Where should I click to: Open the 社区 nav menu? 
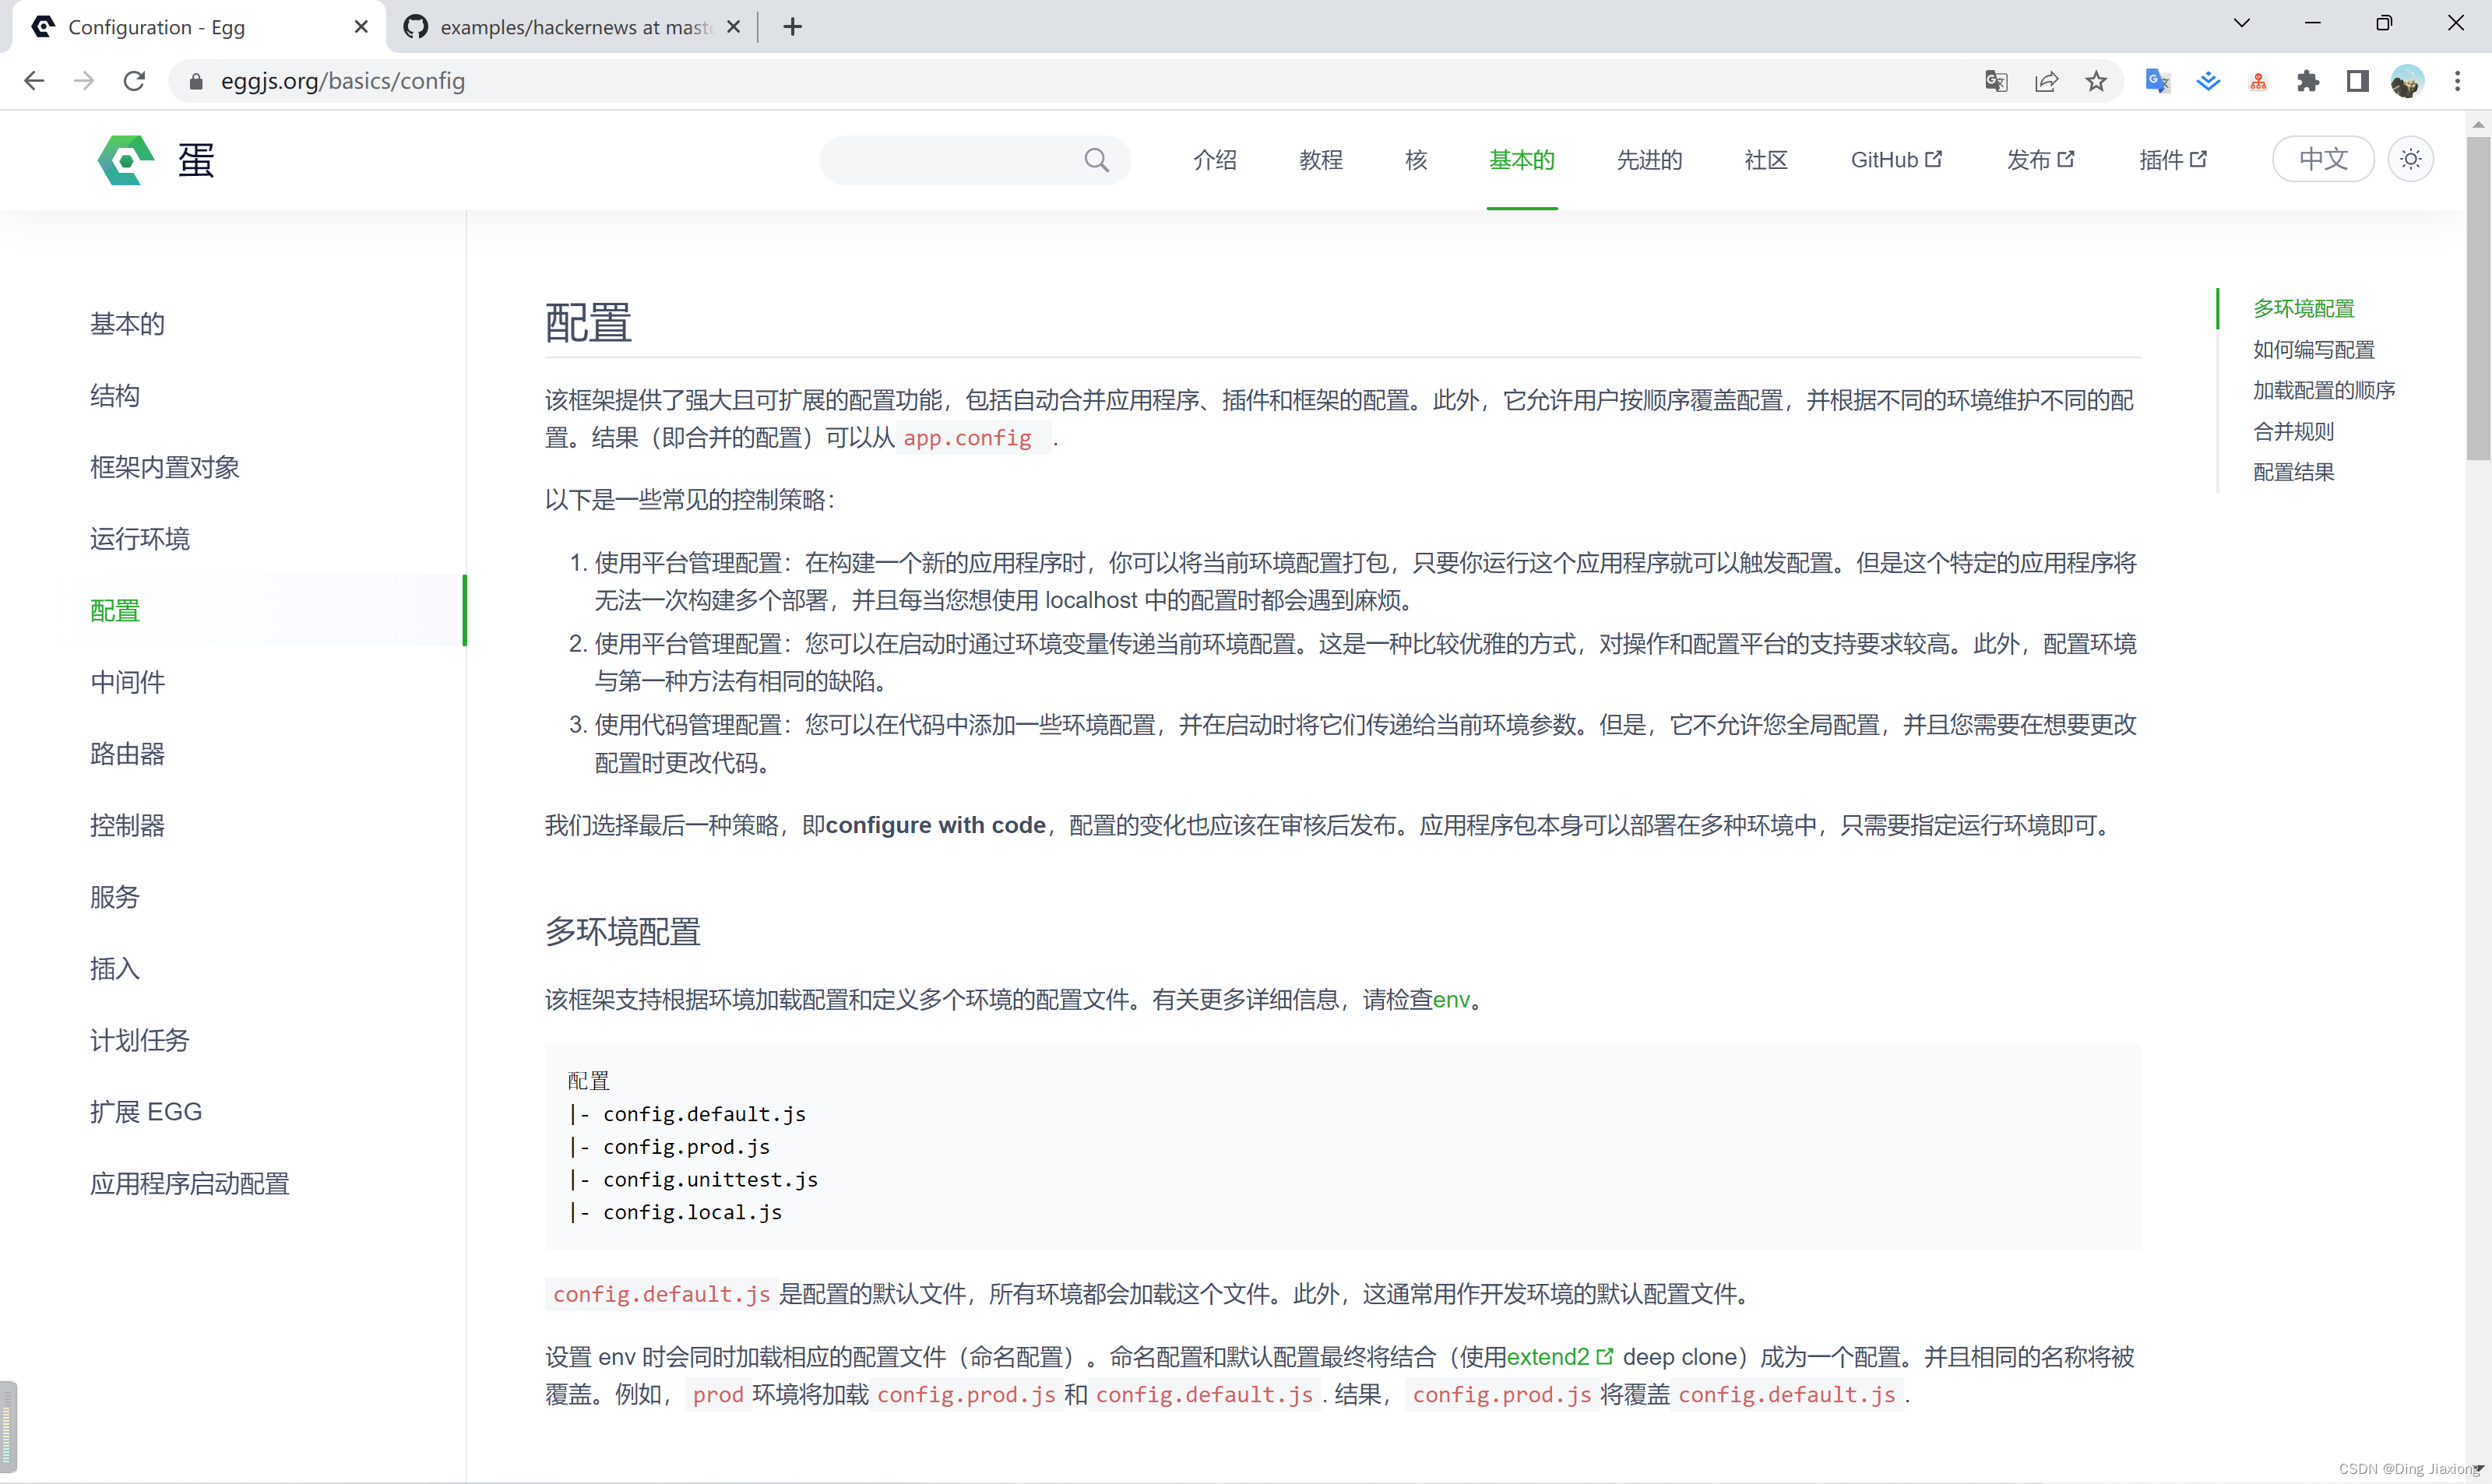(1766, 160)
